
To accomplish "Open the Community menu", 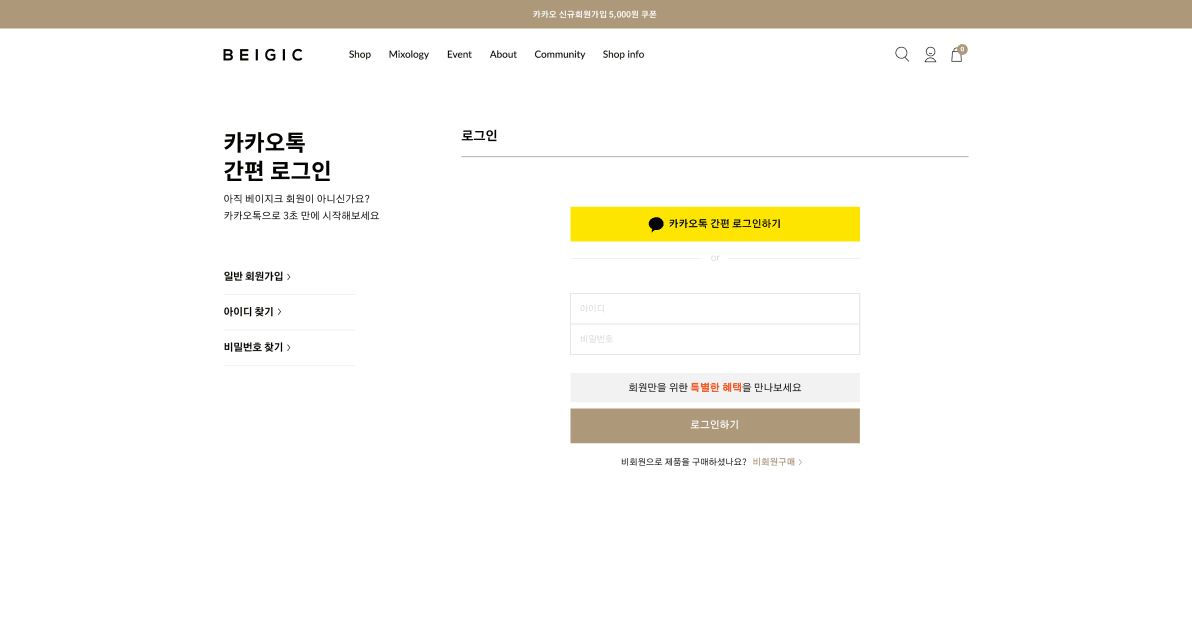I will coord(560,54).
